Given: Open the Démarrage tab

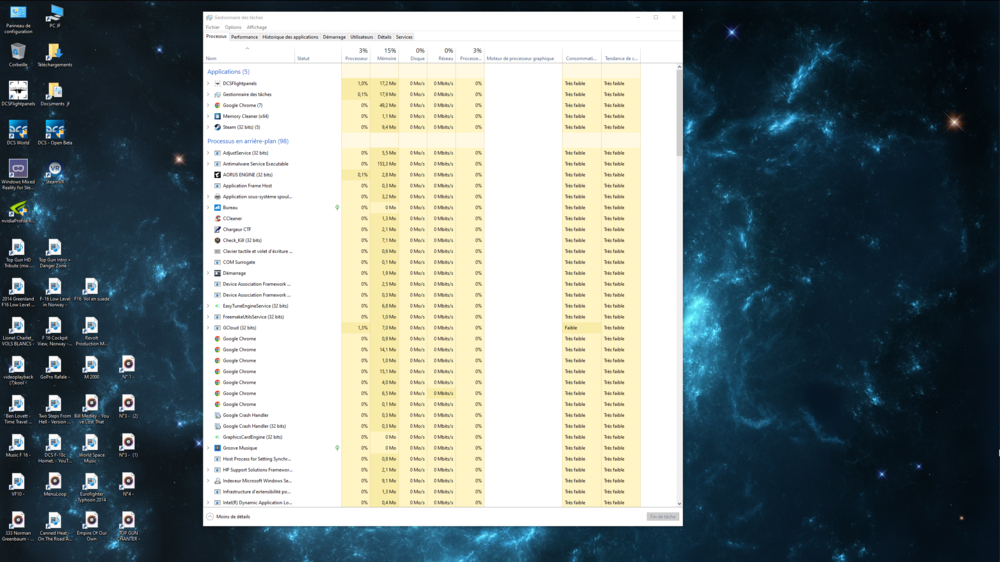Looking at the screenshot, I should [x=334, y=37].
